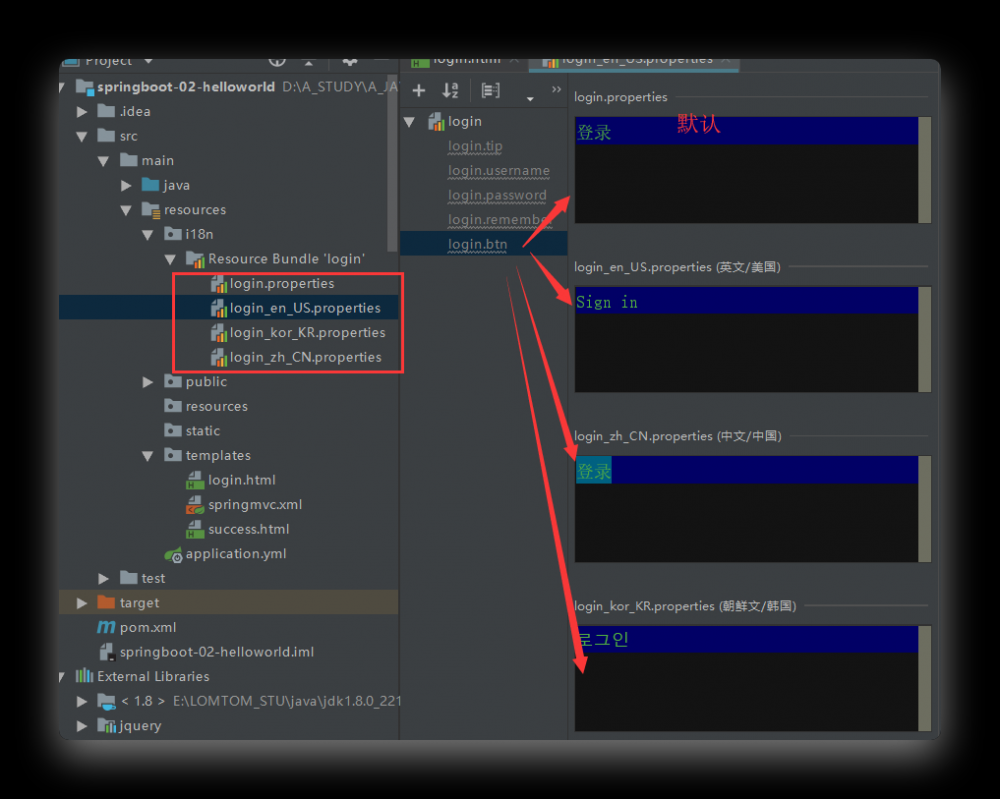The height and width of the screenshot is (799, 1000).
Task: Click the group by prefix icon
Action: point(490,91)
